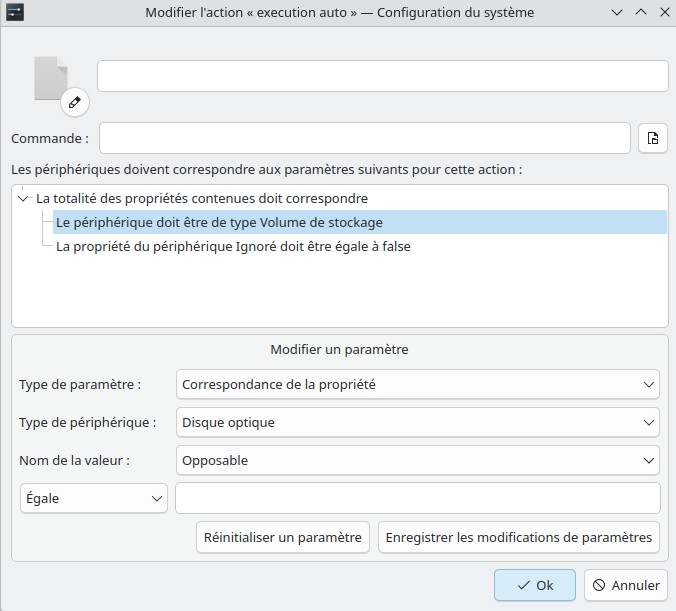Click the system settings icon in title bar

[x=15, y=12]
